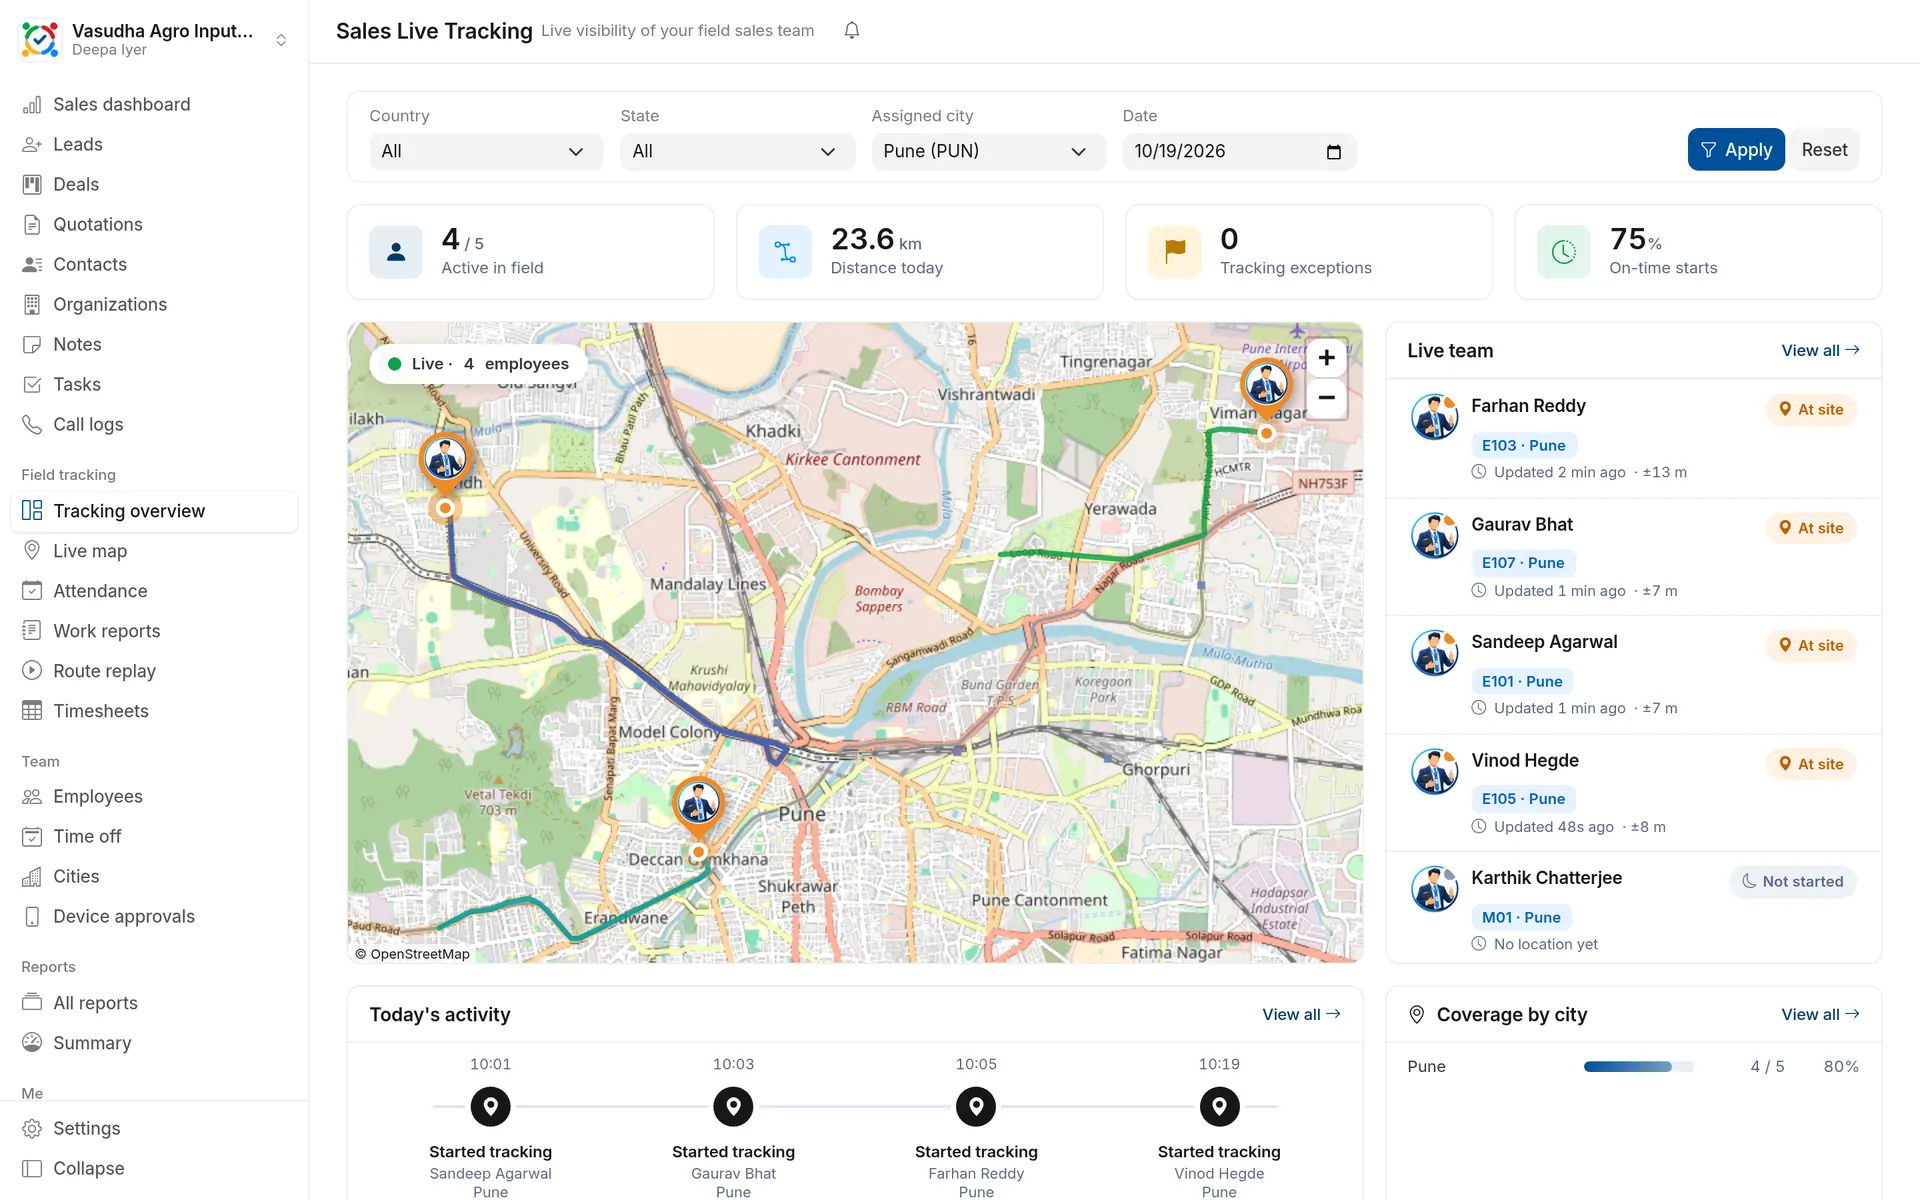This screenshot has height=1200, width=1920.
Task: Expand the organization switcher chevron
Action: pos(281,40)
